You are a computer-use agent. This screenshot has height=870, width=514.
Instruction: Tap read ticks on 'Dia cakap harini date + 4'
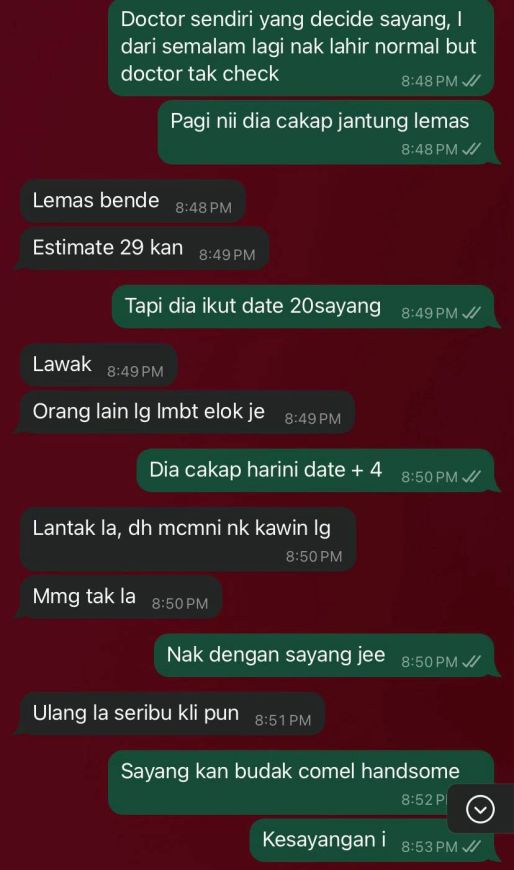click(471, 477)
